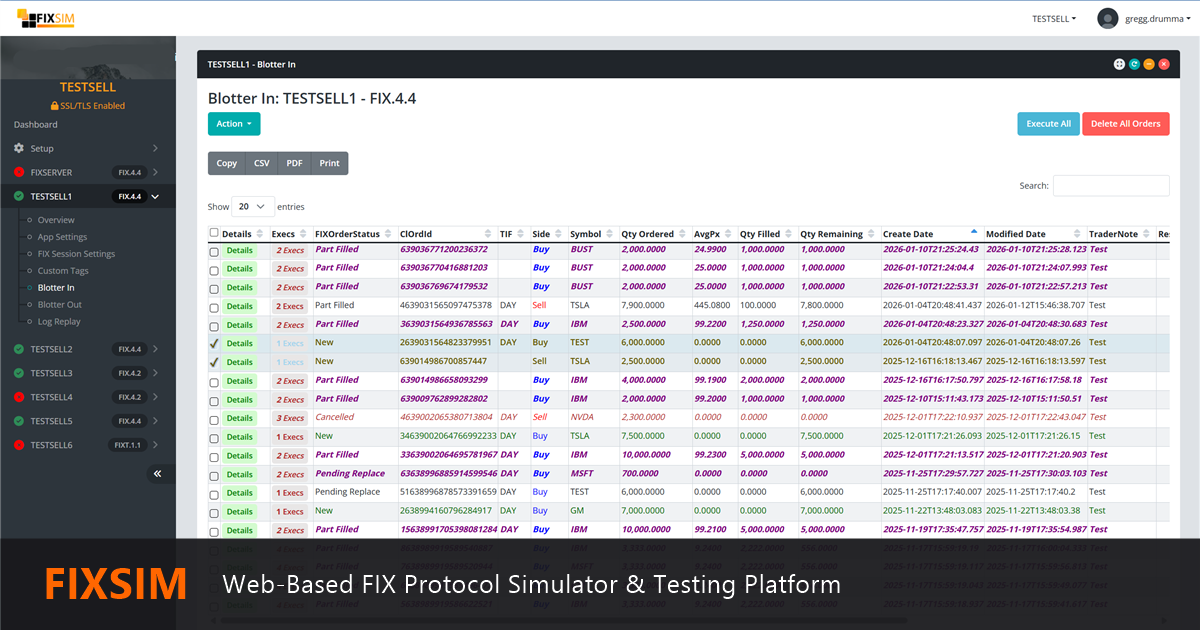The image size is (1200, 630).
Task: Open the Action dropdown button
Action: pyautogui.click(x=234, y=124)
